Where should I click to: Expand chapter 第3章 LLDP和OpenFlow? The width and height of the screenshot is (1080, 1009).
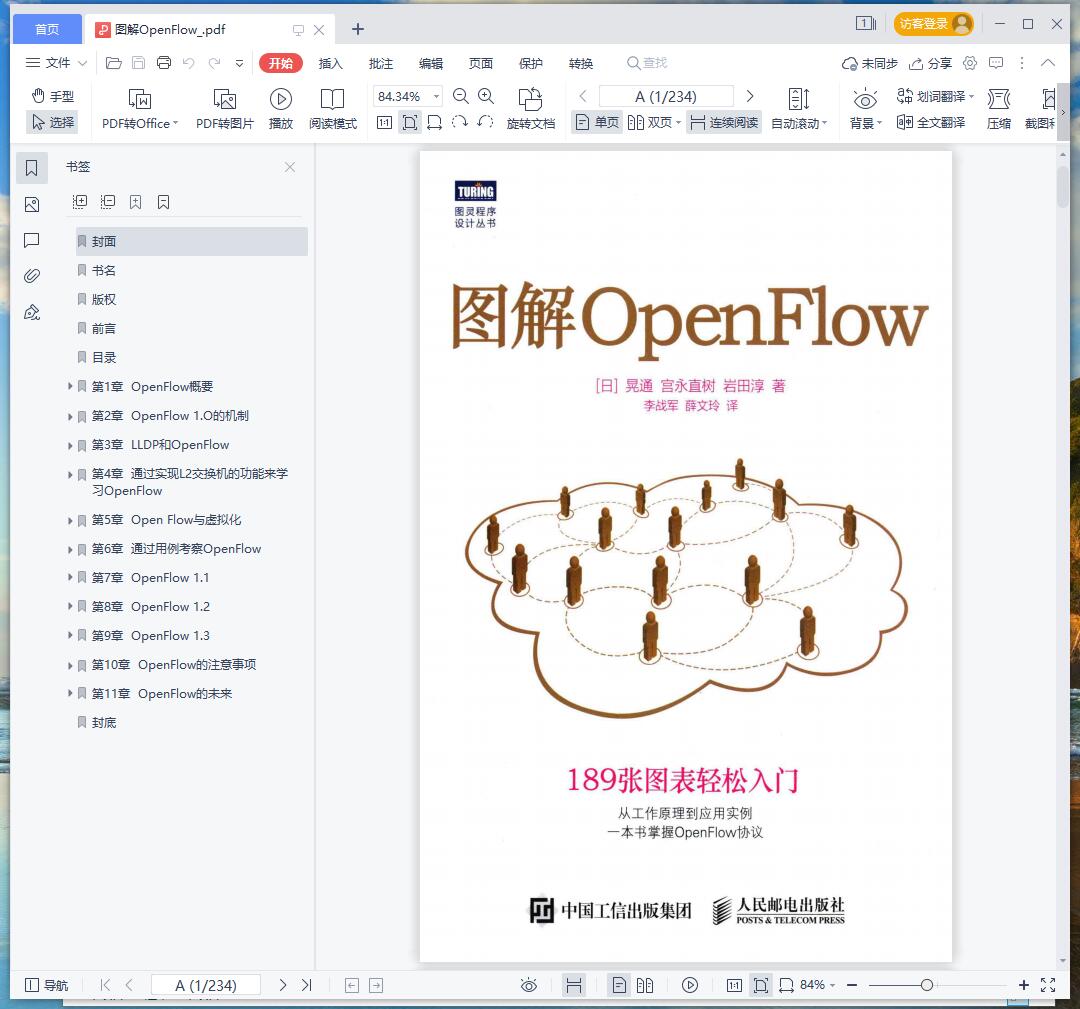[70, 445]
